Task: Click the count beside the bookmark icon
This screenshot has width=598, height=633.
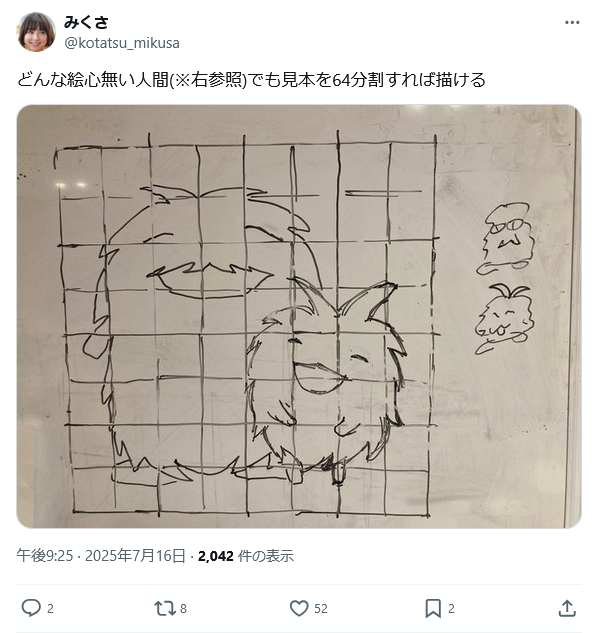Action: (x=451, y=608)
